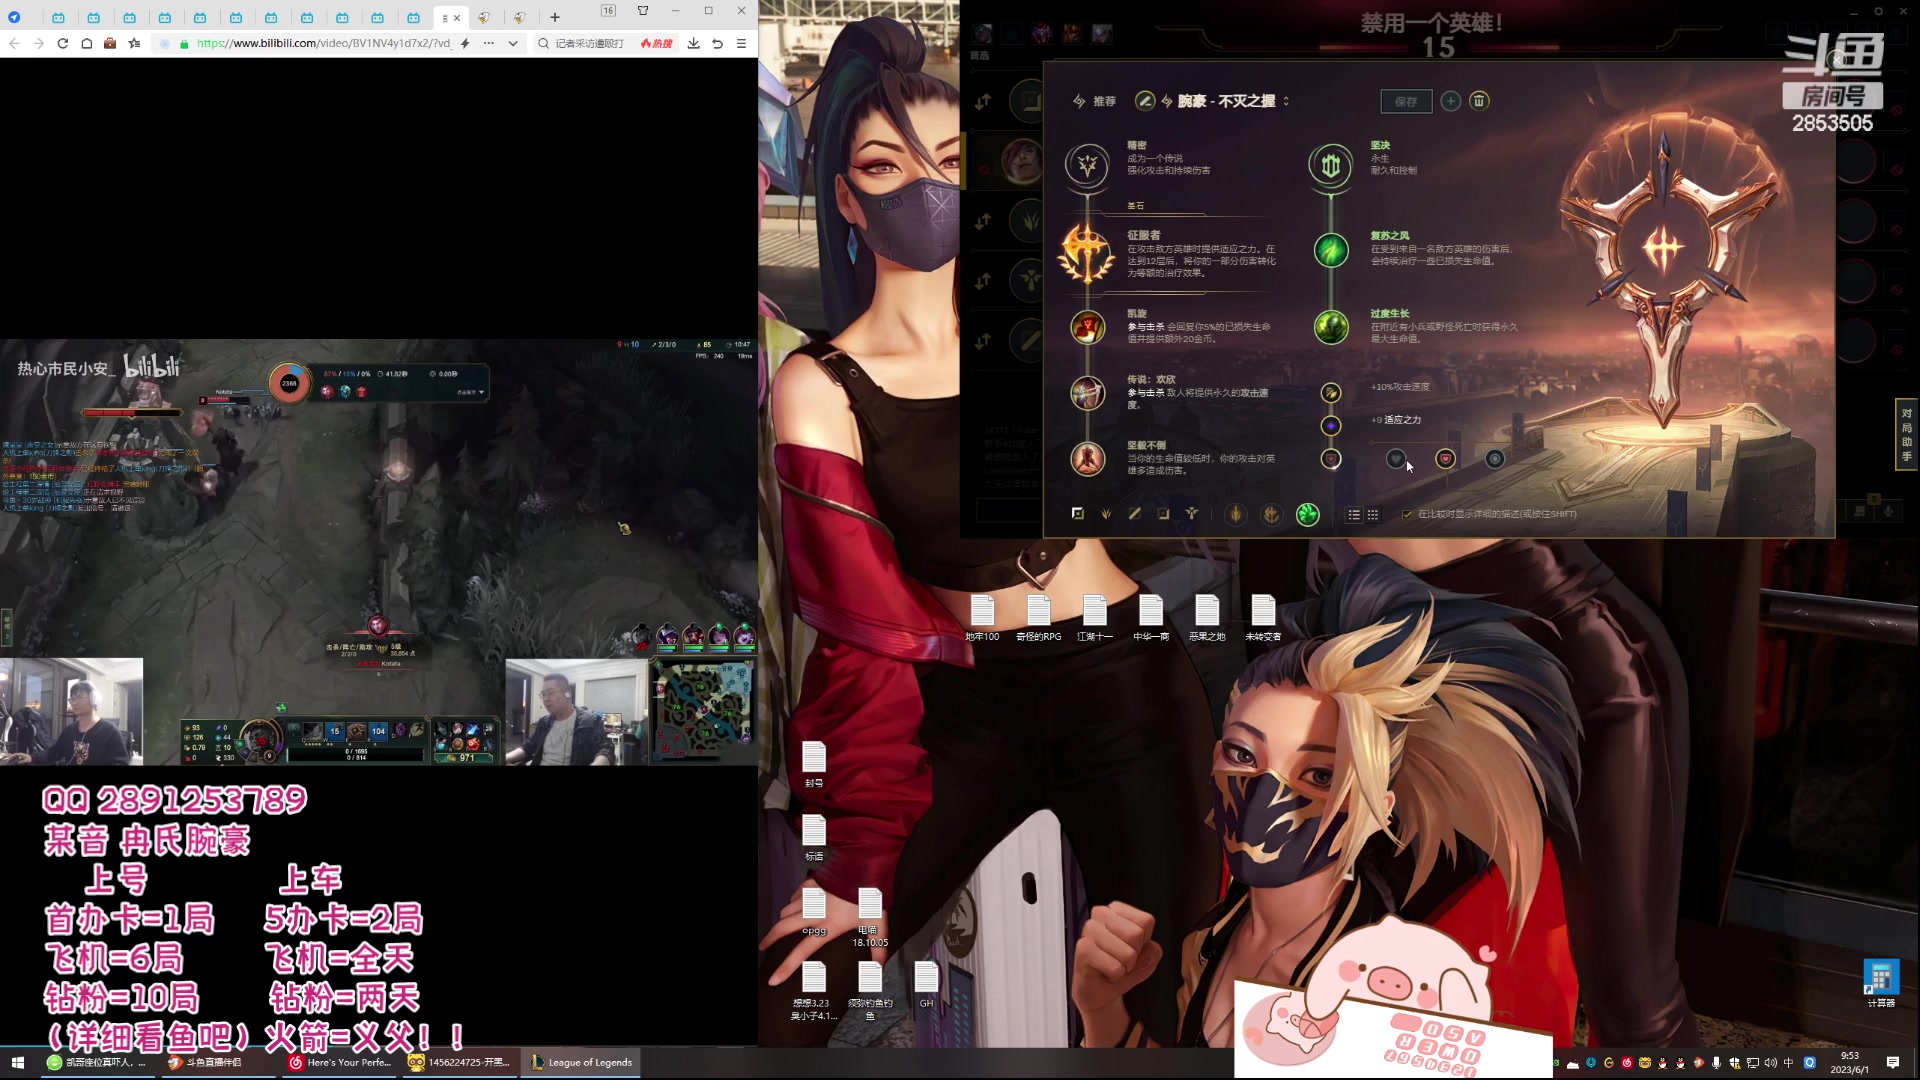Click the bilibili URL address field
This screenshot has width=1920, height=1080.
pyautogui.click(x=323, y=43)
